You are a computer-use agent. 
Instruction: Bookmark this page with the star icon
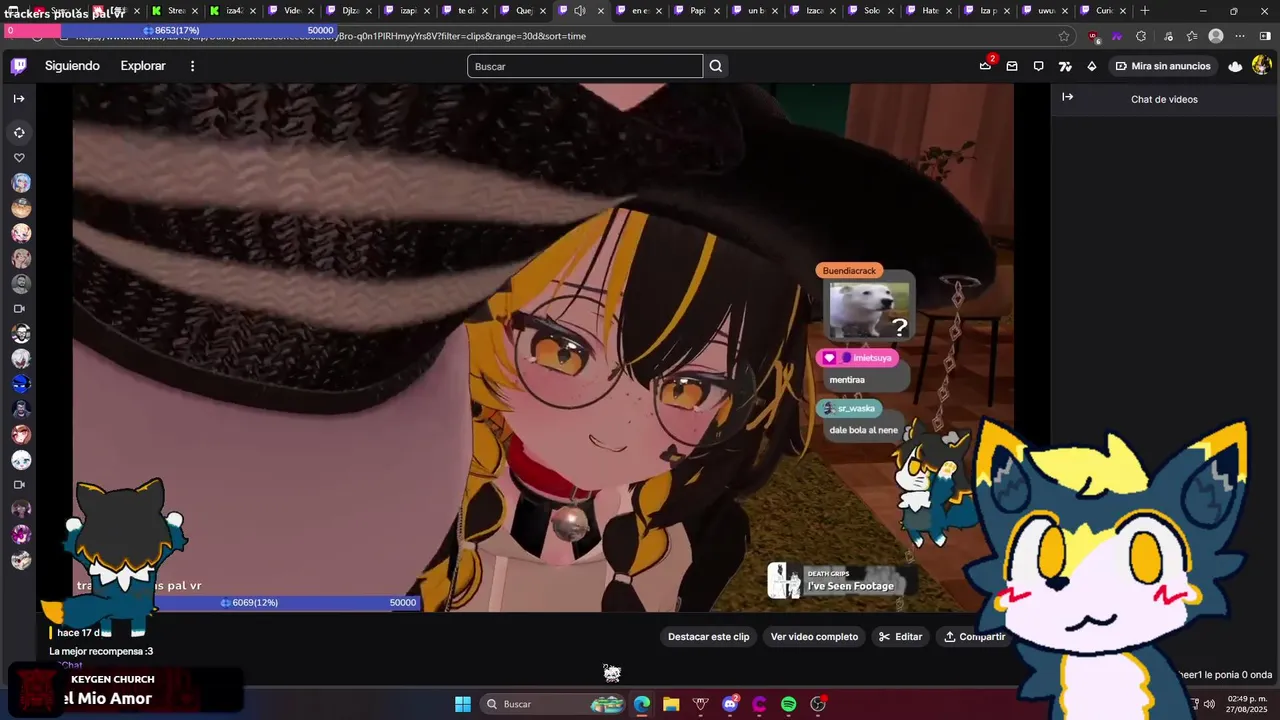click(1064, 36)
